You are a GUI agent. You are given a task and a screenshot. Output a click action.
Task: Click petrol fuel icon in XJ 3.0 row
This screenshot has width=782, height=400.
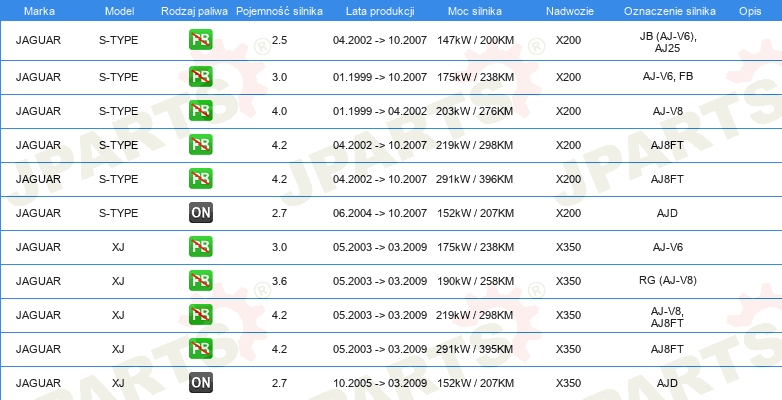[201, 247]
